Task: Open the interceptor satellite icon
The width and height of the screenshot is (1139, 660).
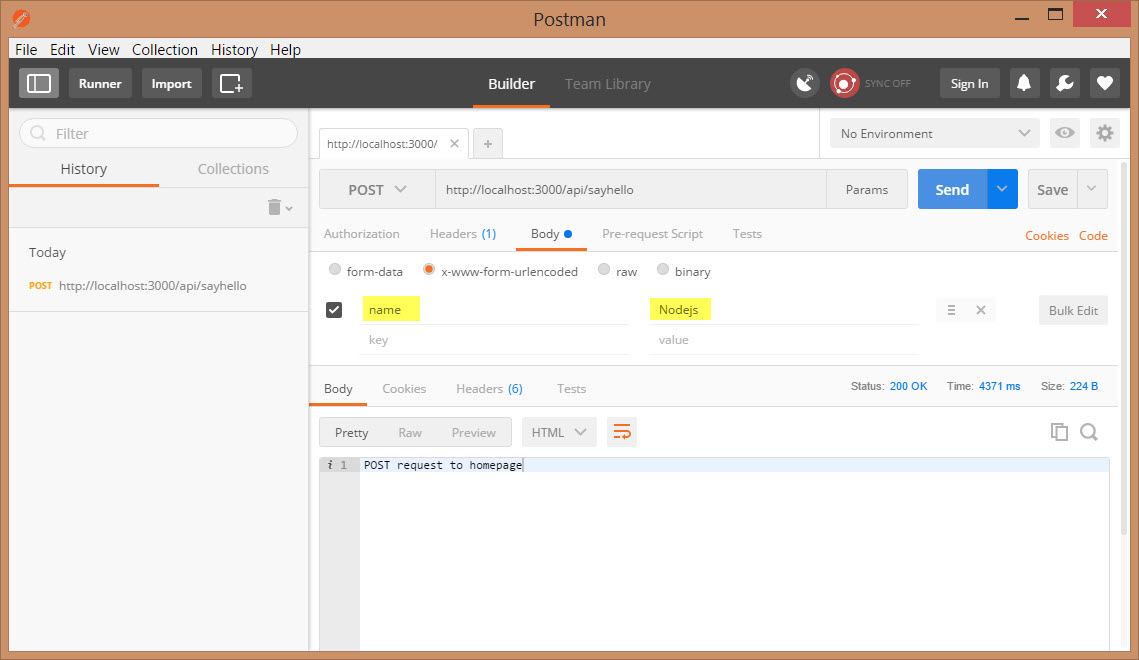Action: tap(805, 83)
